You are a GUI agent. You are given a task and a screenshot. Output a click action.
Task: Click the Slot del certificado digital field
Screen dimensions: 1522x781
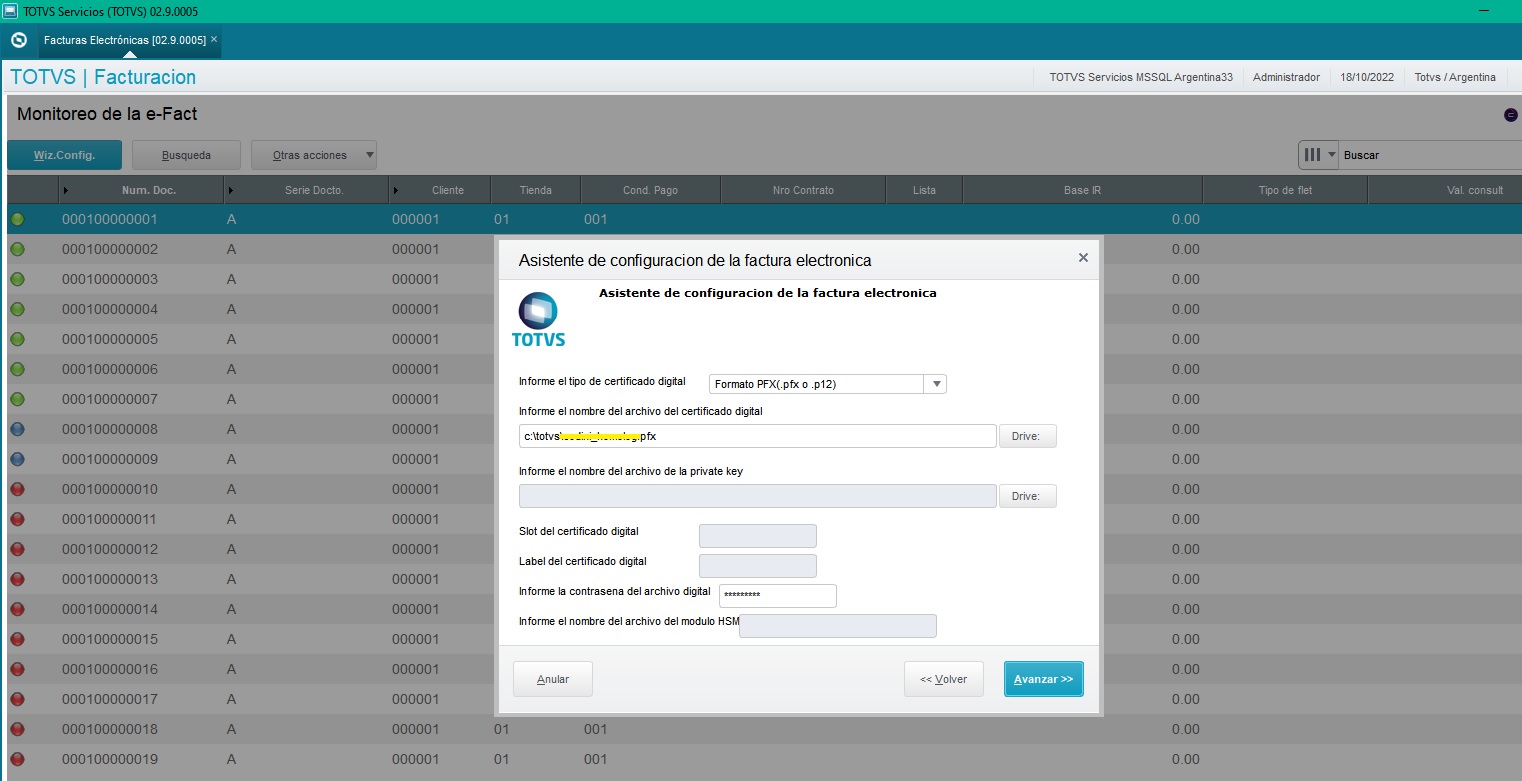[x=758, y=536]
